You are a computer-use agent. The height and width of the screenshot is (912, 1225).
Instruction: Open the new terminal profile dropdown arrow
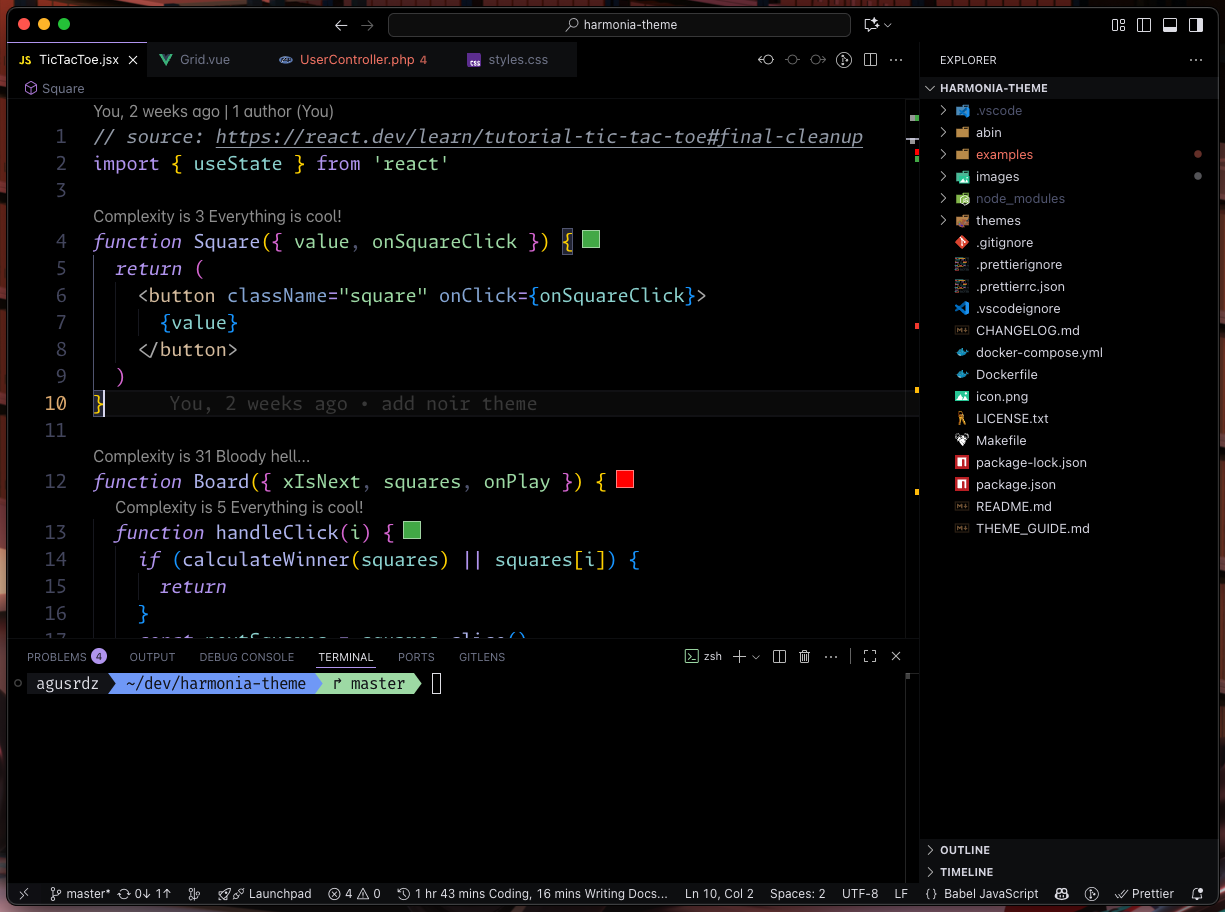point(756,657)
